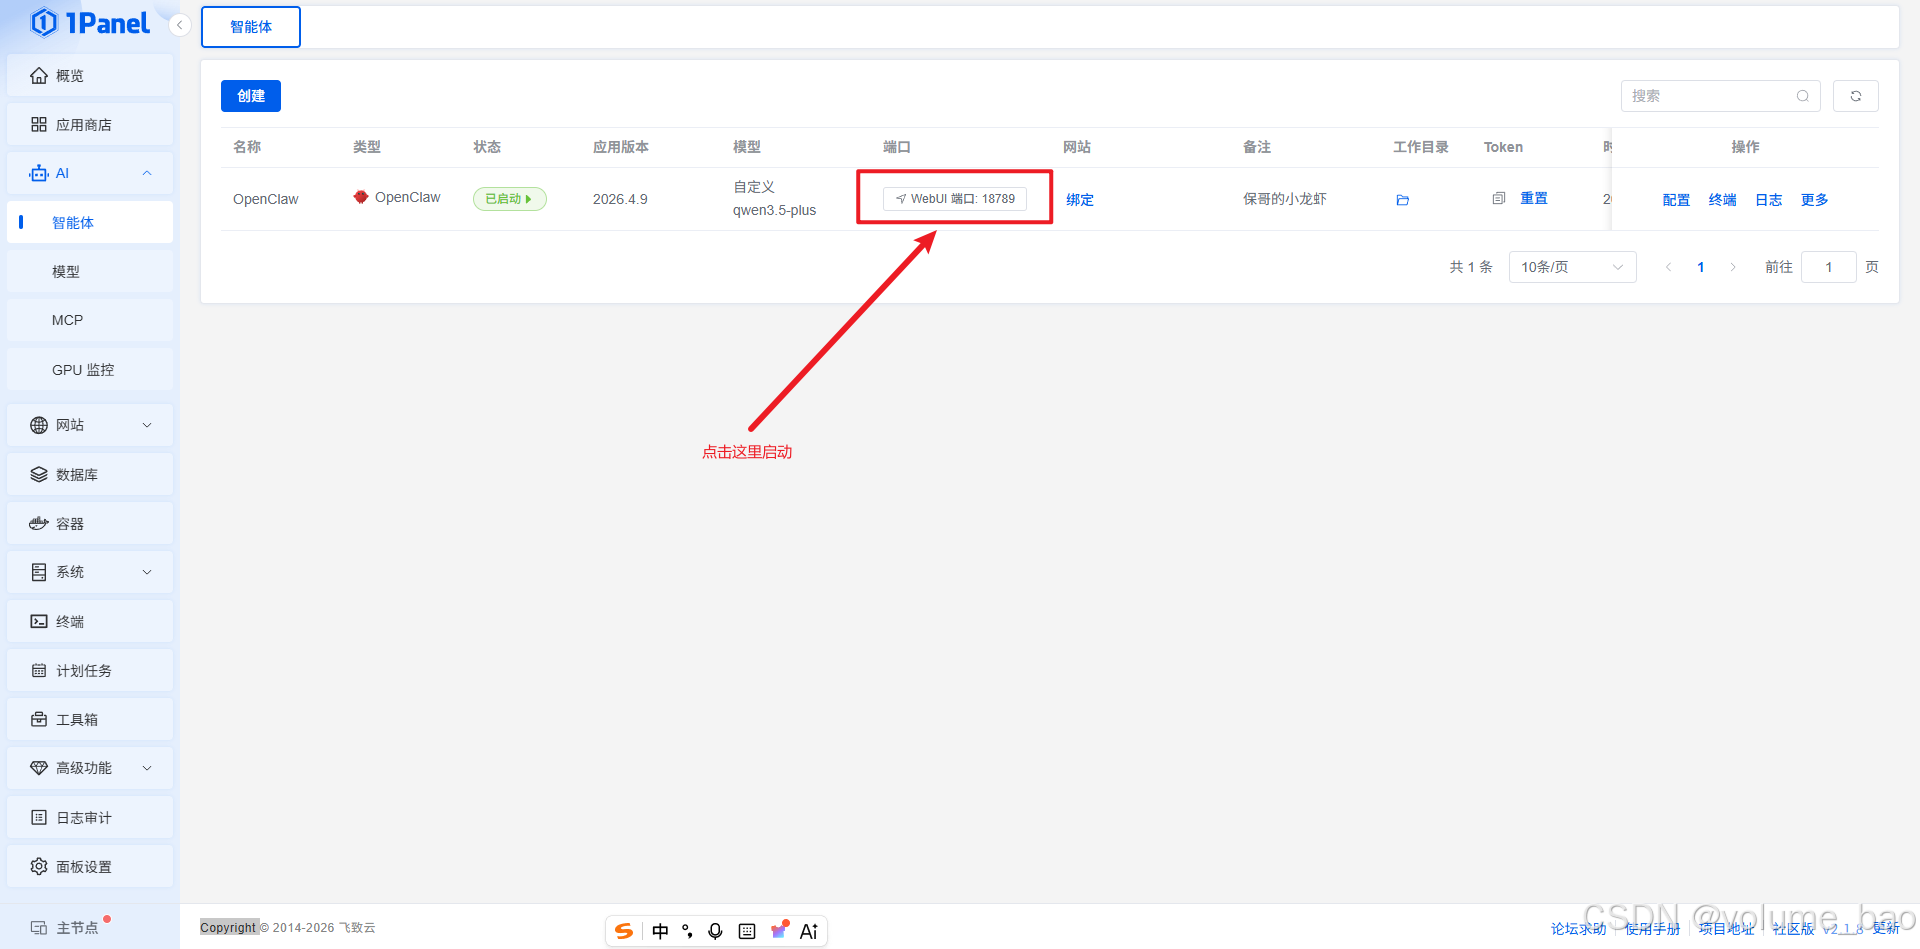1920x949 pixels.
Task: Open the 数据库 database page
Action: (x=90, y=475)
